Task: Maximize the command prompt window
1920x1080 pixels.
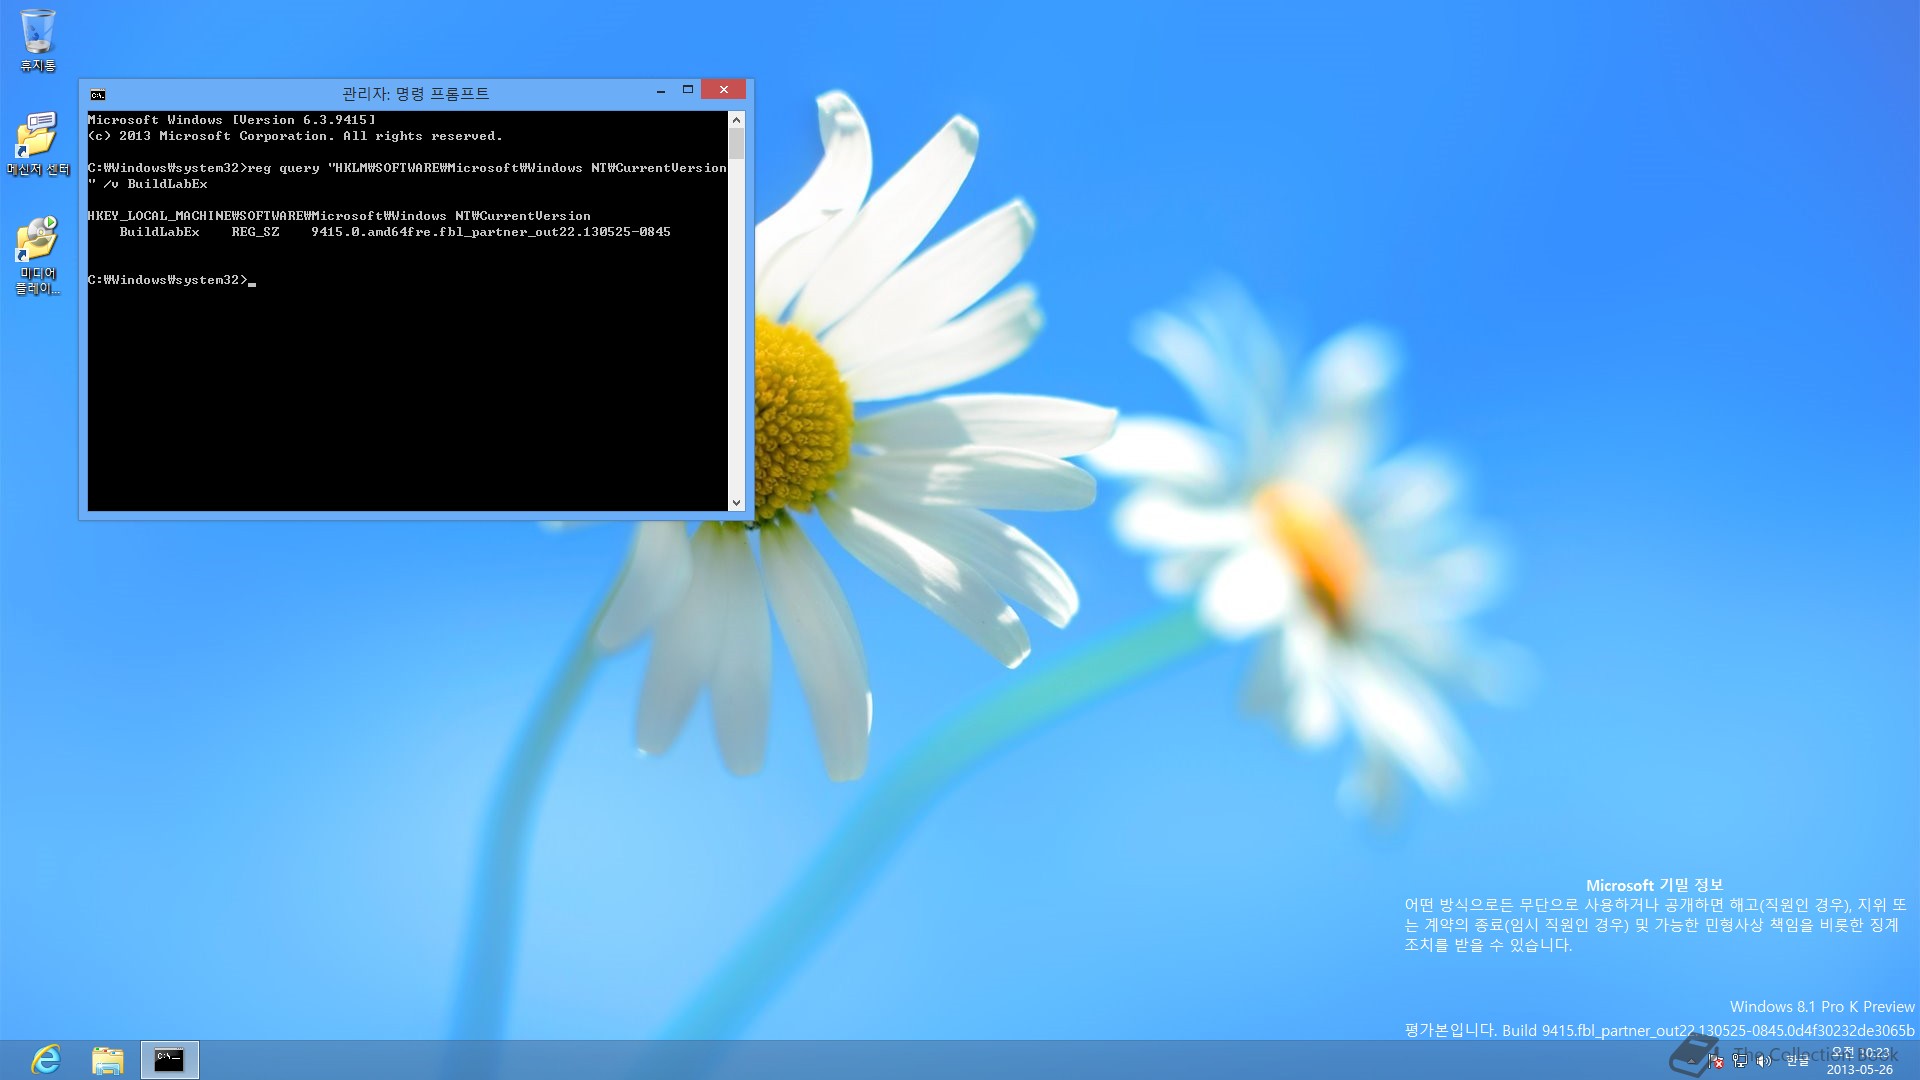Action: 688,90
